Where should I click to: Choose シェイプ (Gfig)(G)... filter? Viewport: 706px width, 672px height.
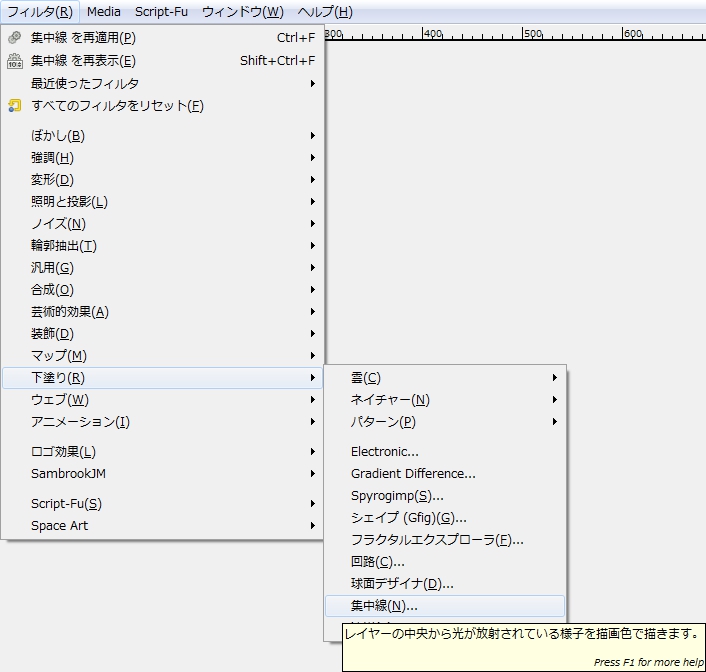coord(445,518)
